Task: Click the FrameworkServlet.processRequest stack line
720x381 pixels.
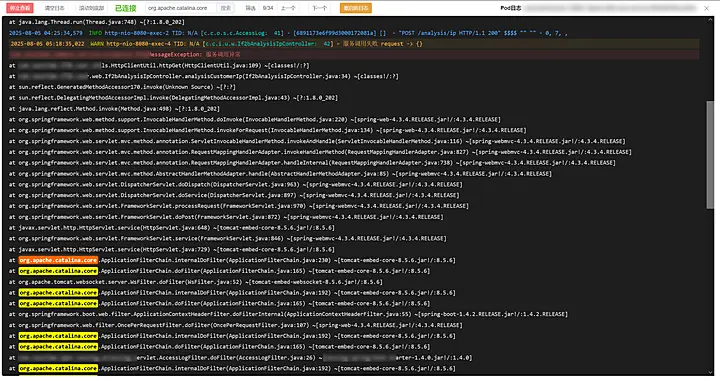Action: point(239,206)
